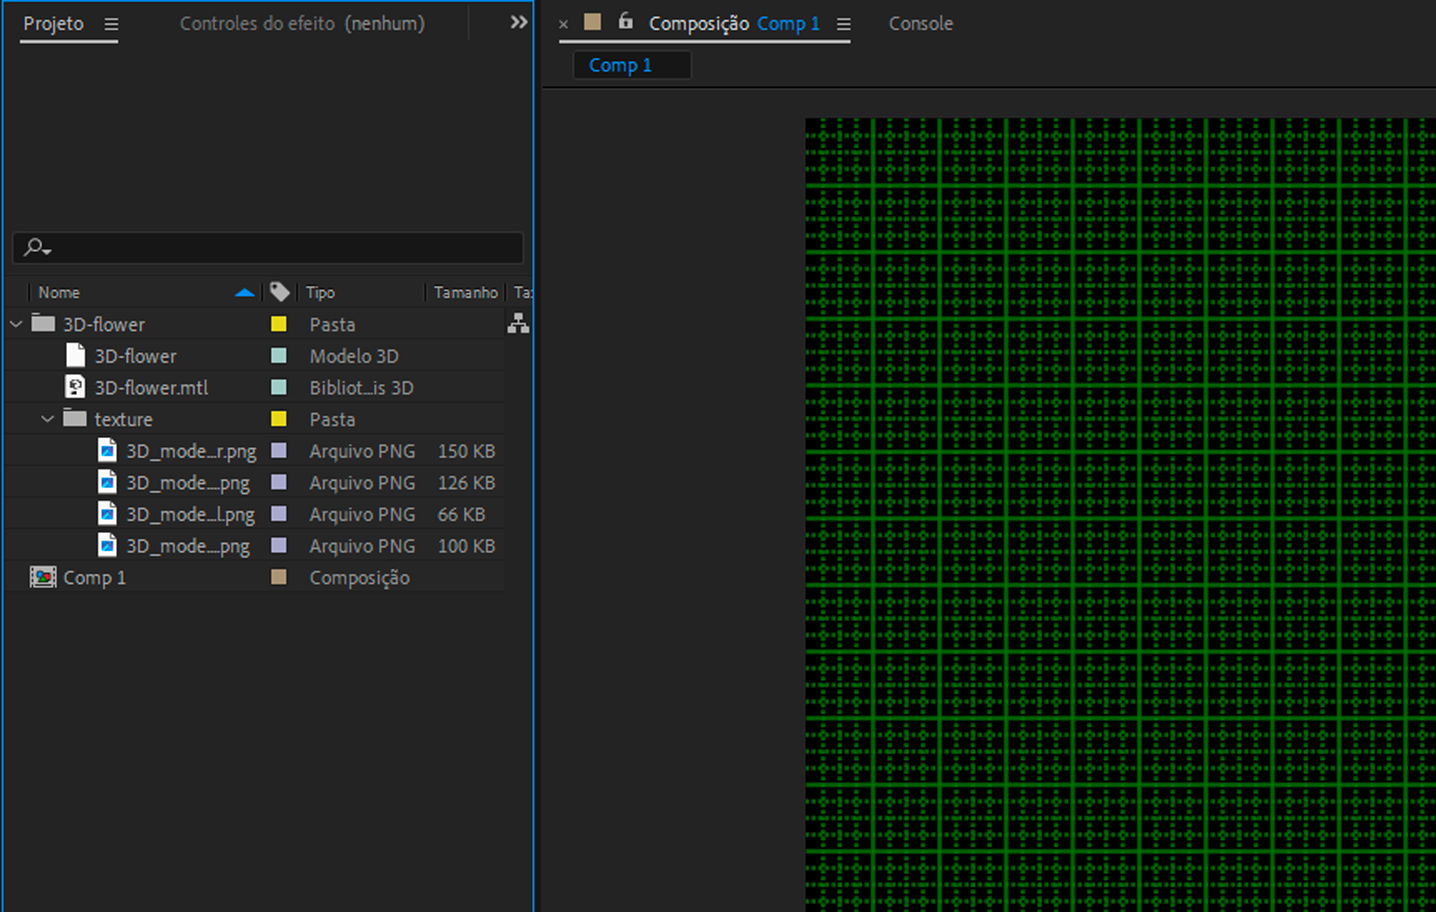Click the tag label column header icon
The width and height of the screenshot is (1436, 912).
[280, 292]
